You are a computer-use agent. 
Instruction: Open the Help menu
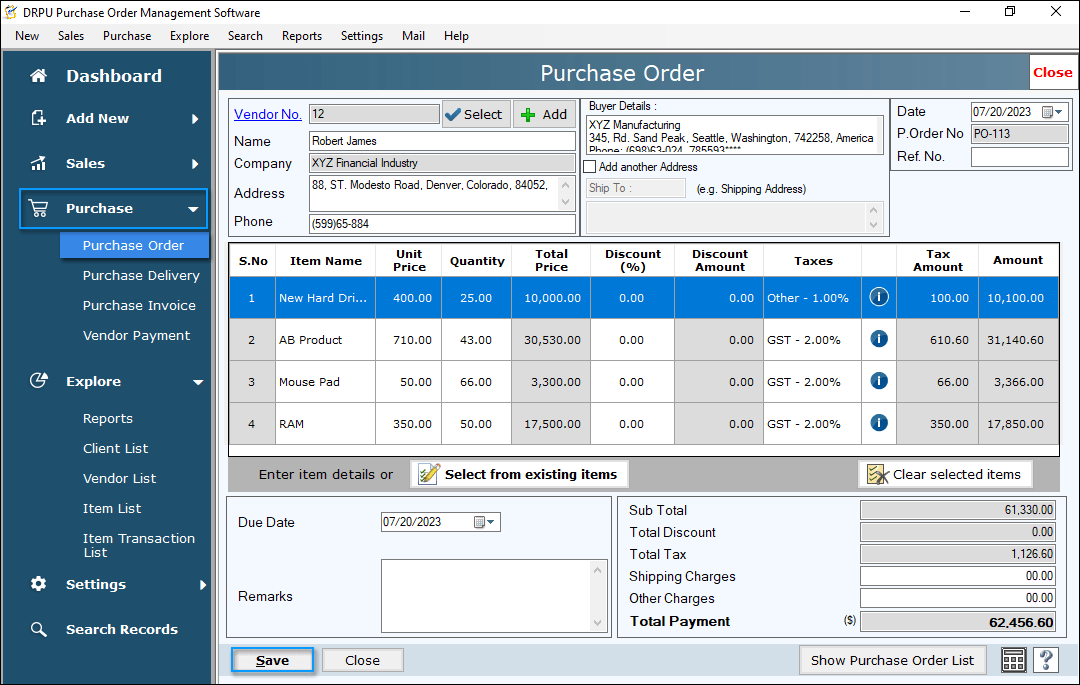click(x=456, y=36)
